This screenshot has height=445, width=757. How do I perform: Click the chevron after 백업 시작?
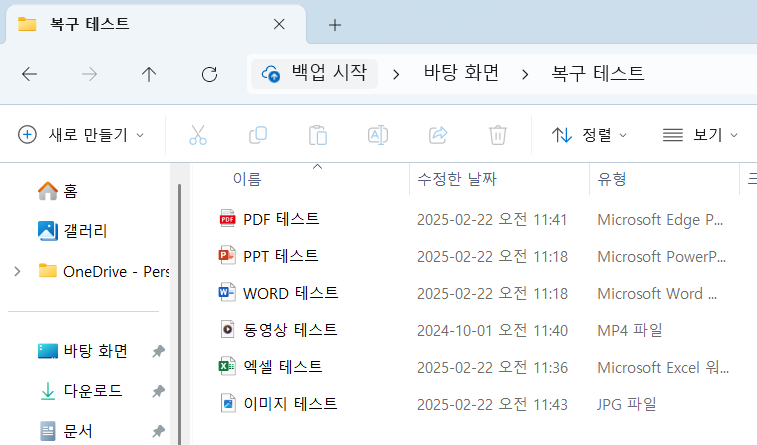click(x=396, y=74)
